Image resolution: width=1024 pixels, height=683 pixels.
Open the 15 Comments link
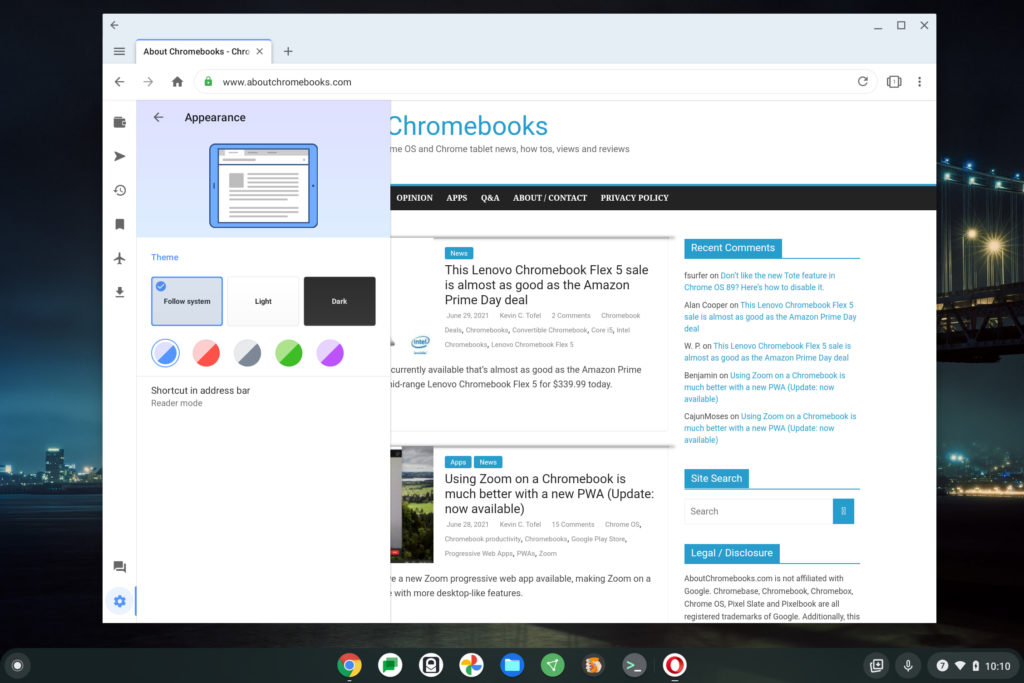573,524
